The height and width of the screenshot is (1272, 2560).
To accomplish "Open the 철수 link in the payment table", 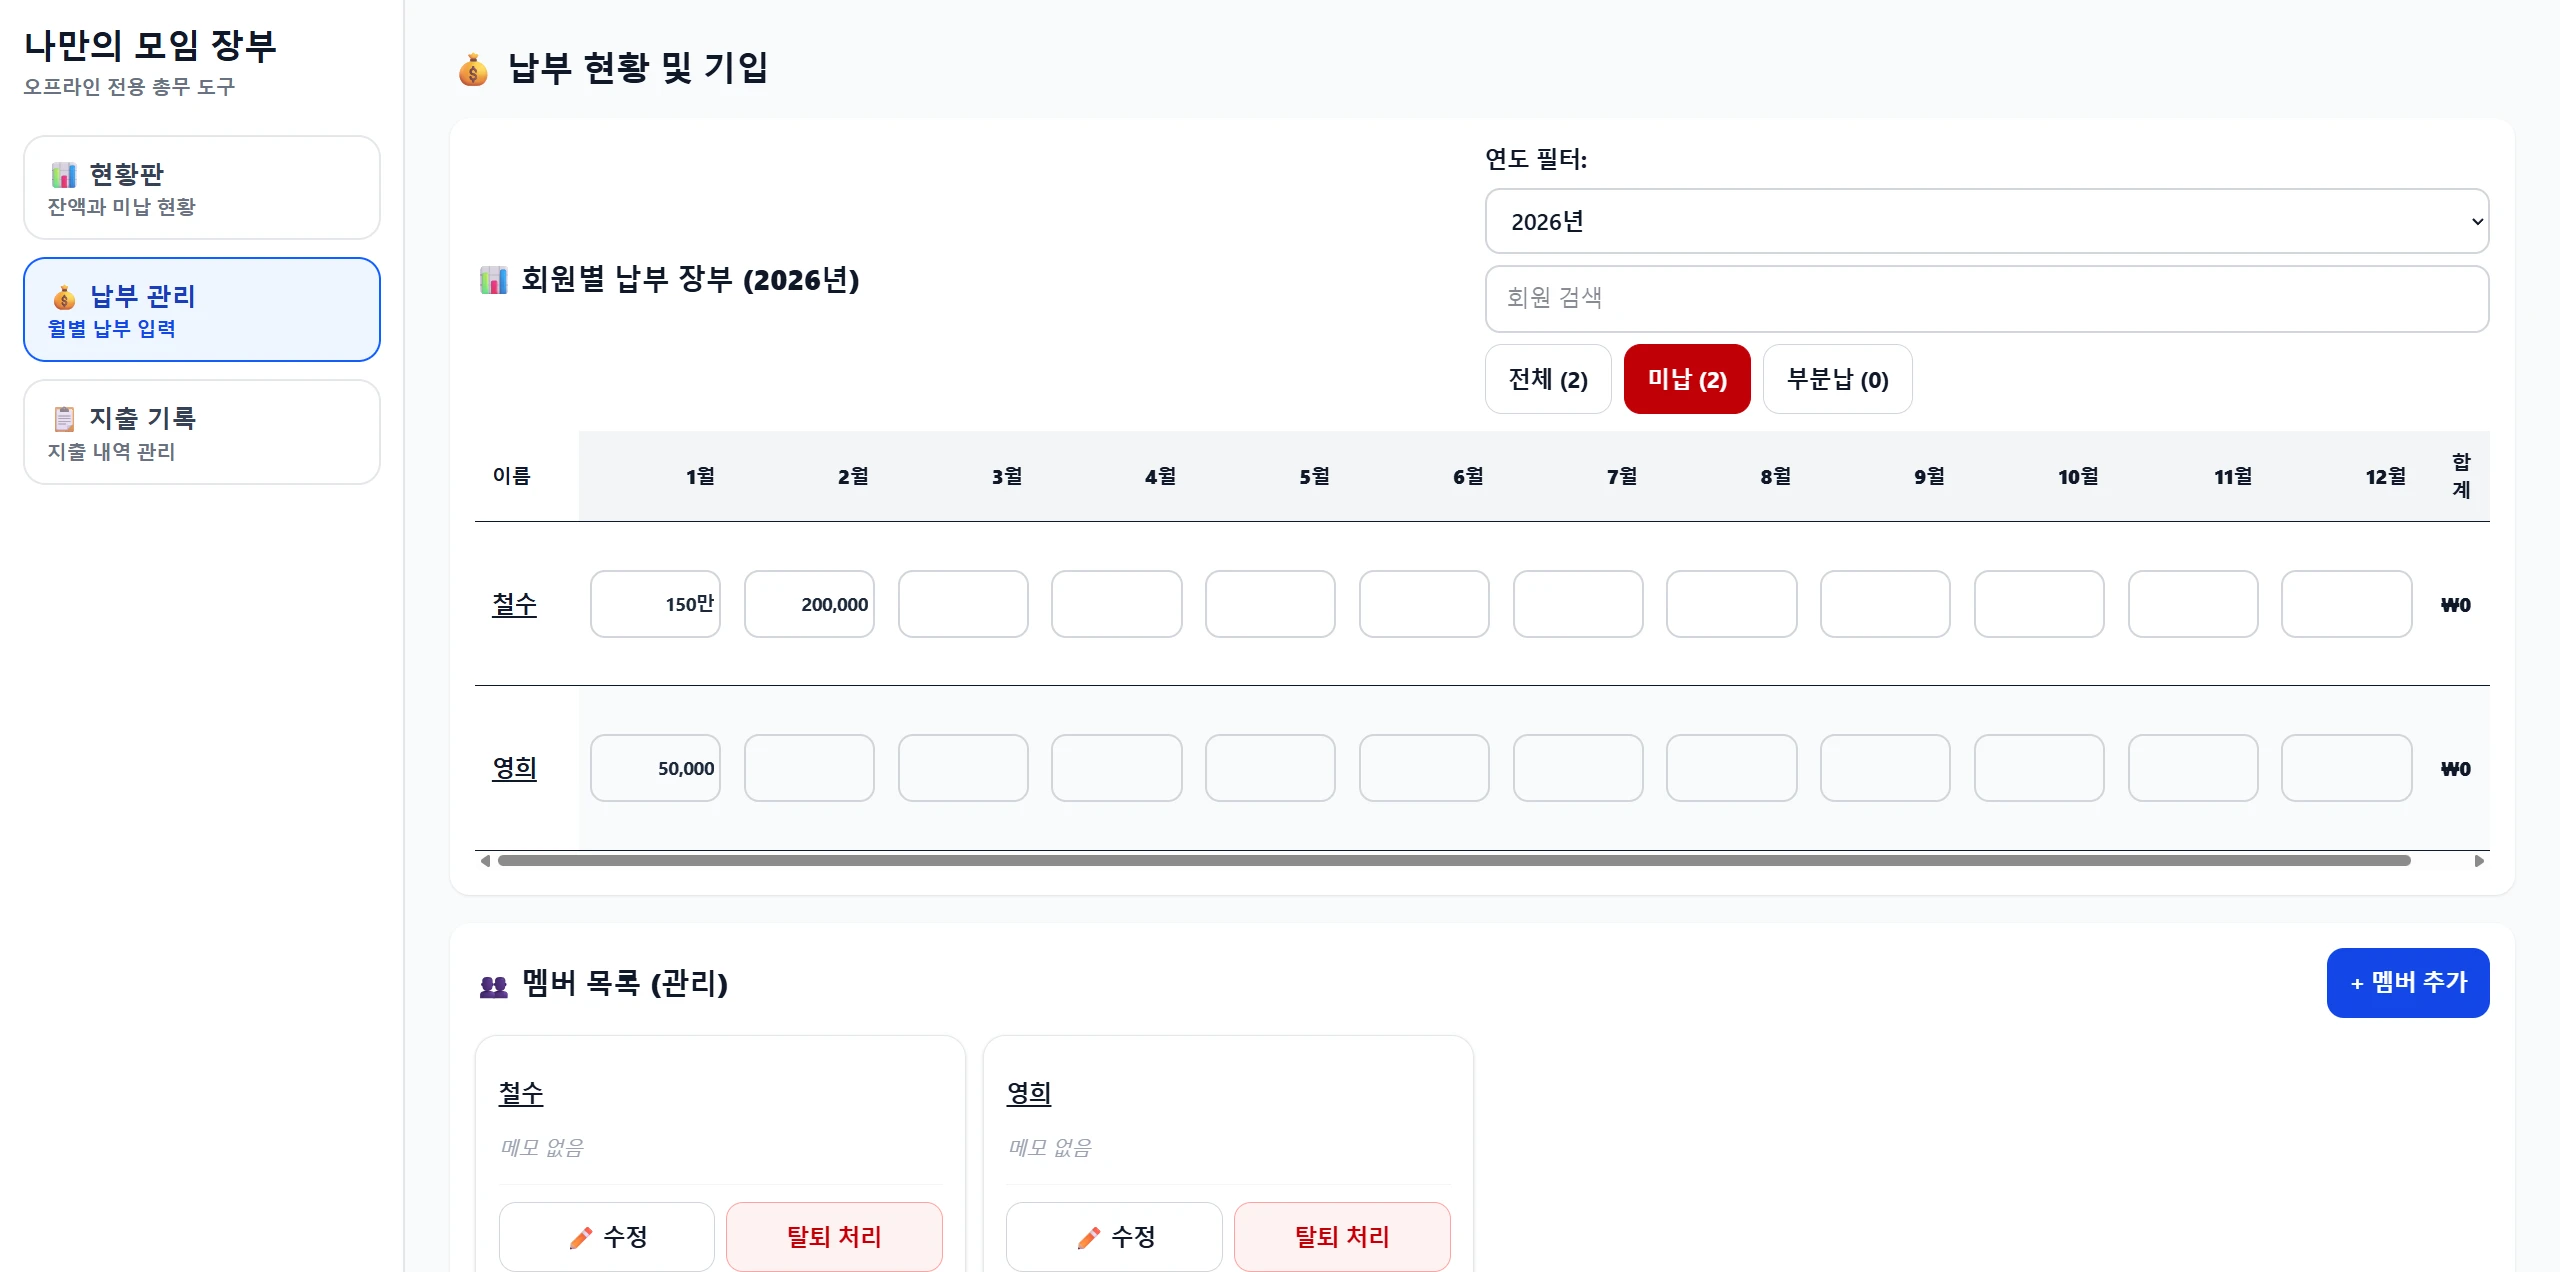I will pyautogui.click(x=514, y=604).
